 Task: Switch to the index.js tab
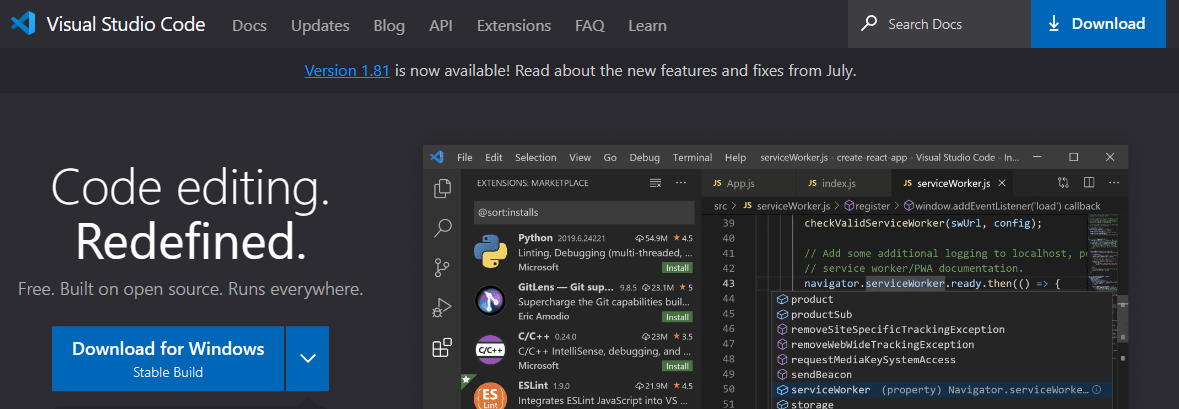pos(844,183)
